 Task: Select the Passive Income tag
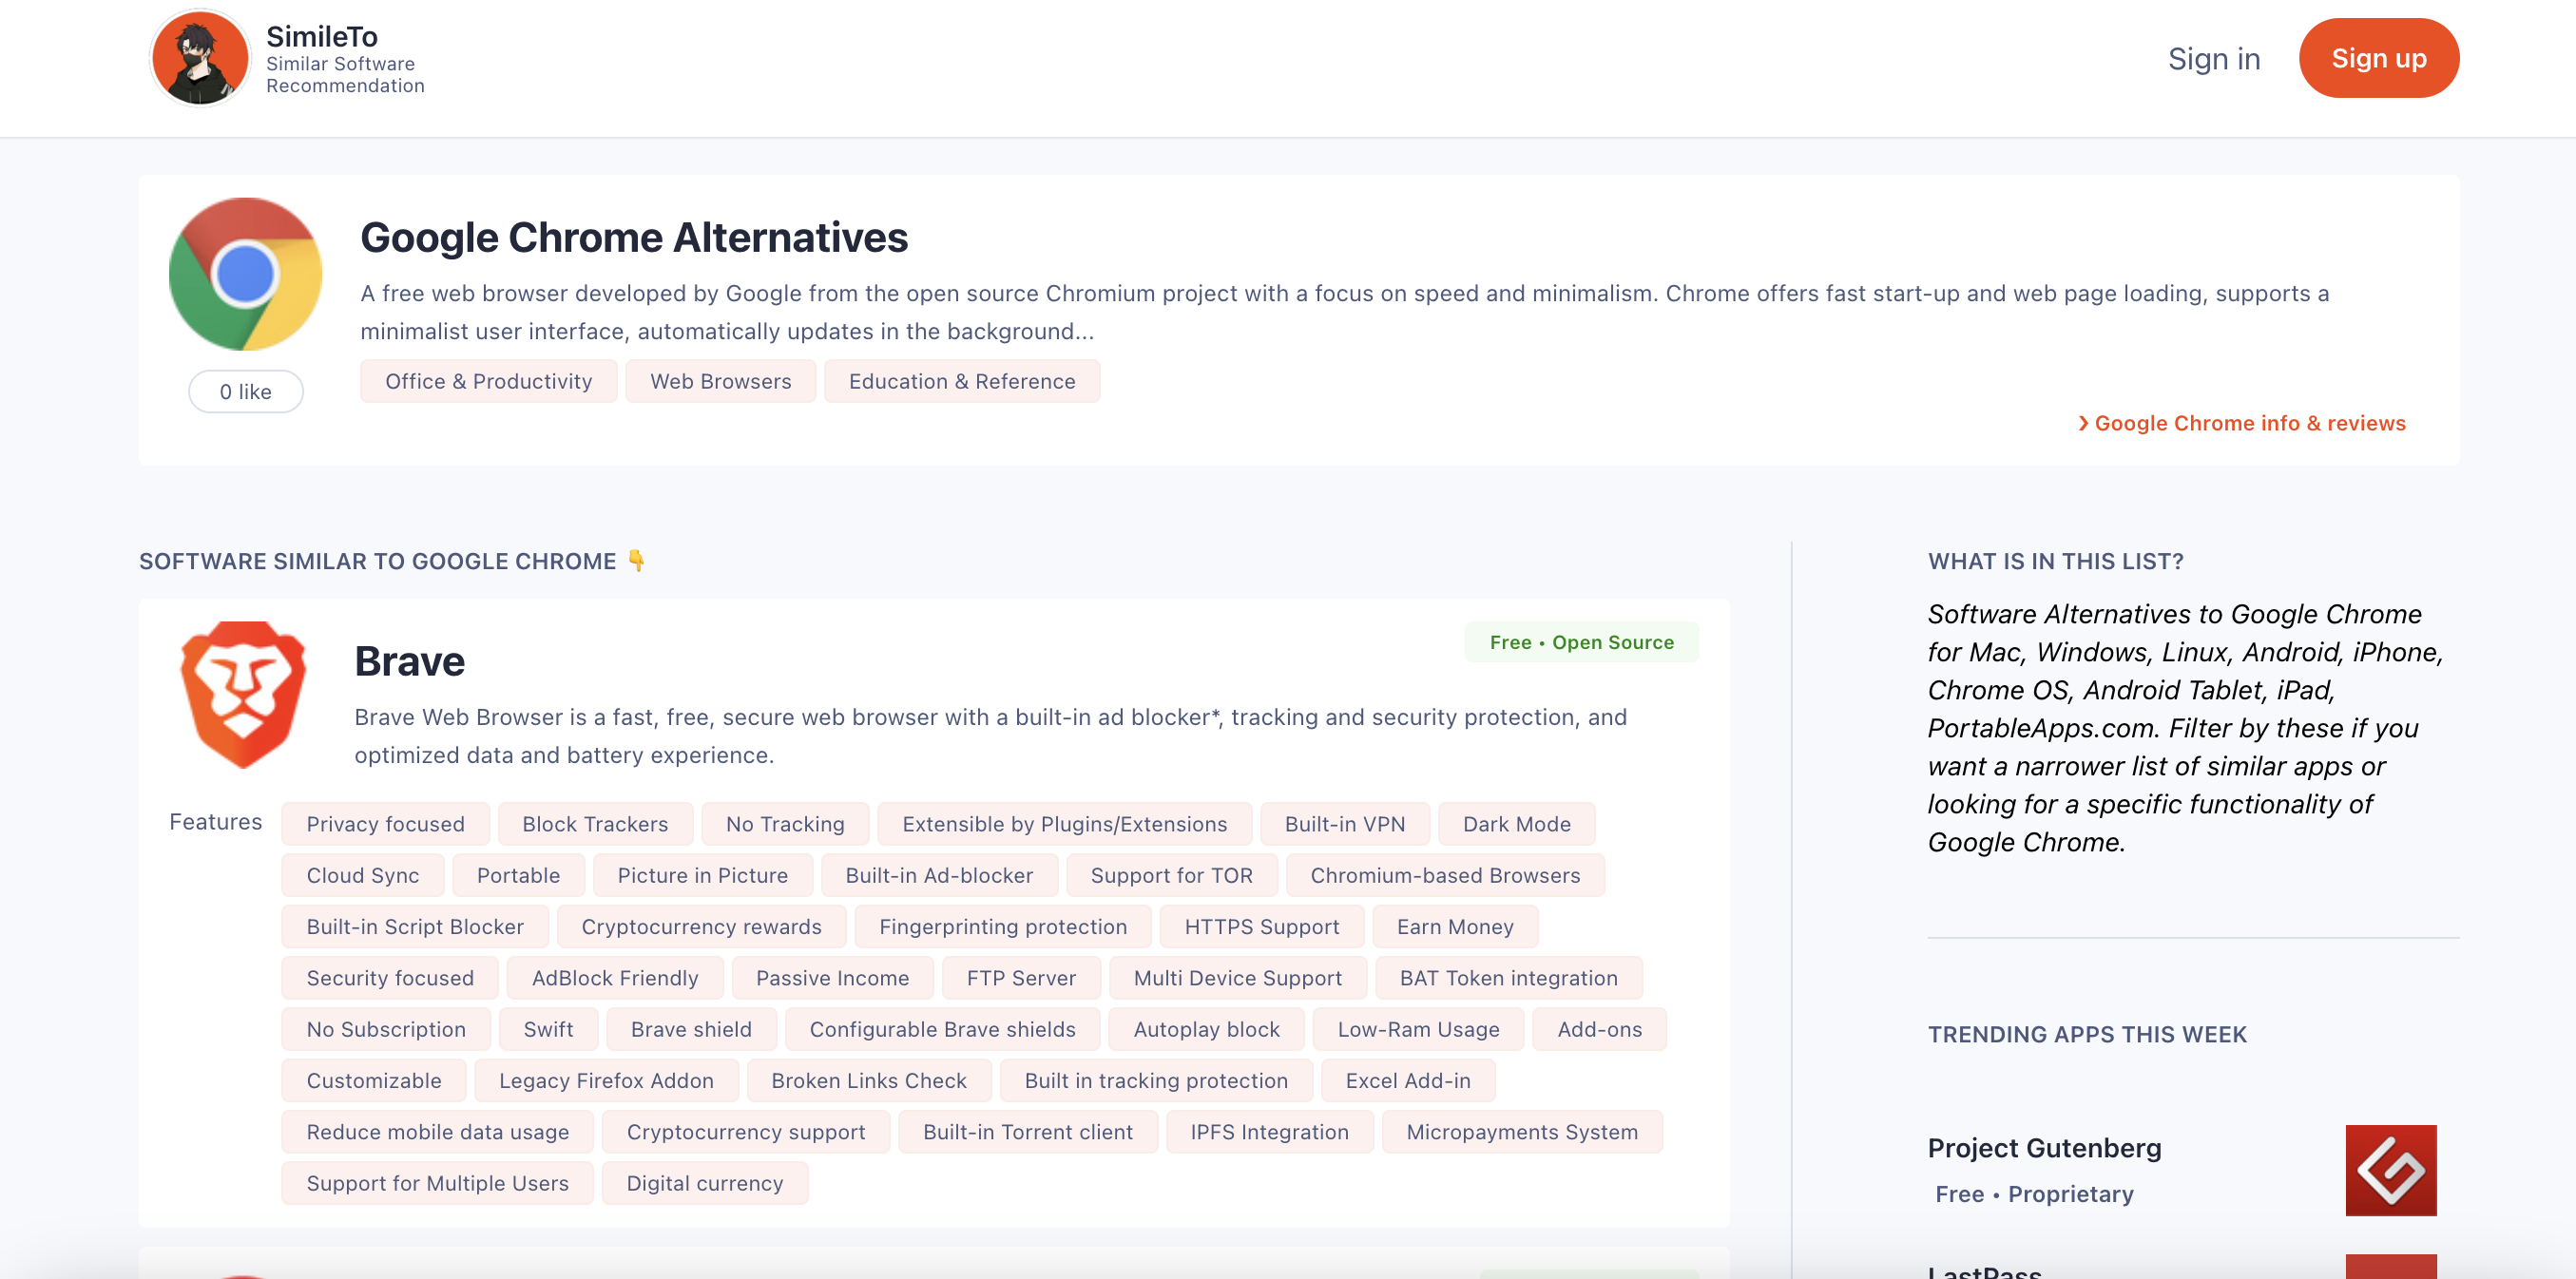tap(832, 978)
